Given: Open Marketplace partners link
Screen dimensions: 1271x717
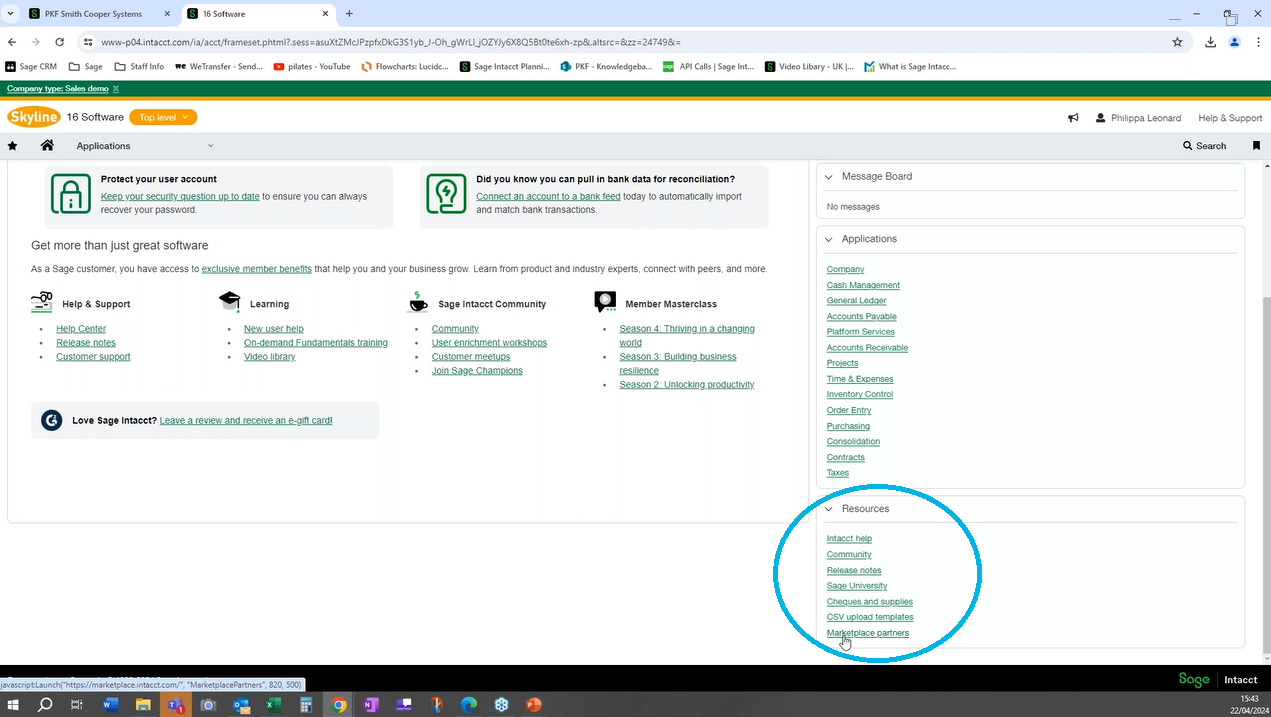Looking at the screenshot, I should pos(868,633).
